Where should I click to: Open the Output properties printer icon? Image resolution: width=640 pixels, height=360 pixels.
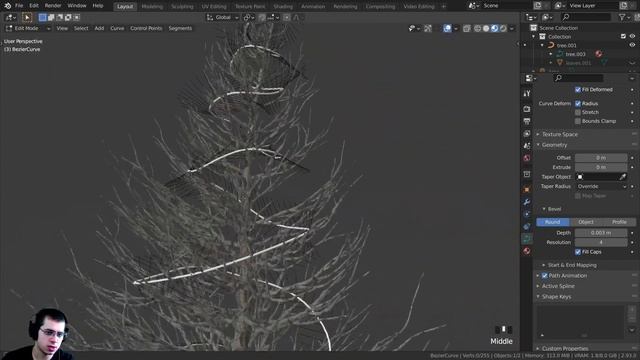(x=527, y=121)
